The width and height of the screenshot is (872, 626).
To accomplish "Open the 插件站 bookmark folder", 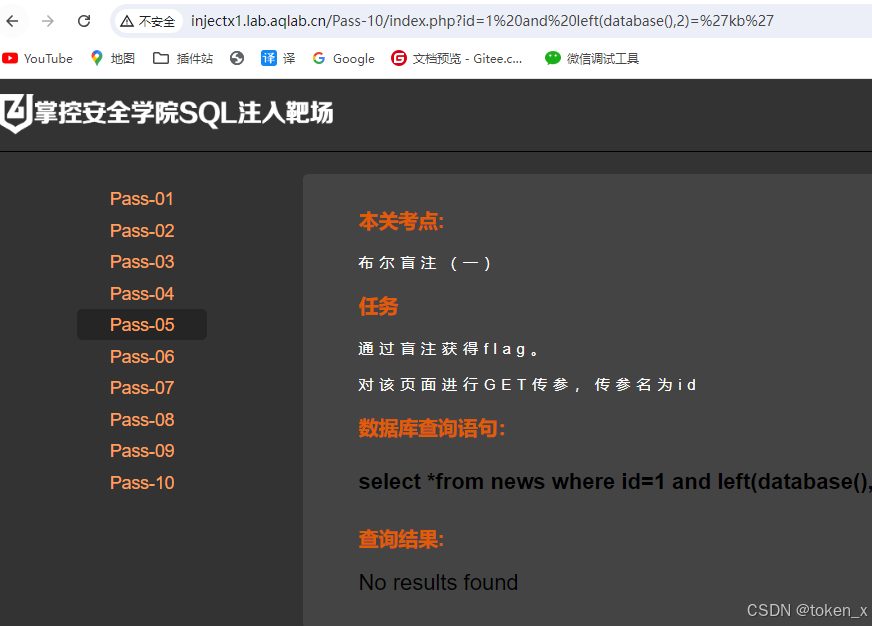I will click(x=183, y=58).
